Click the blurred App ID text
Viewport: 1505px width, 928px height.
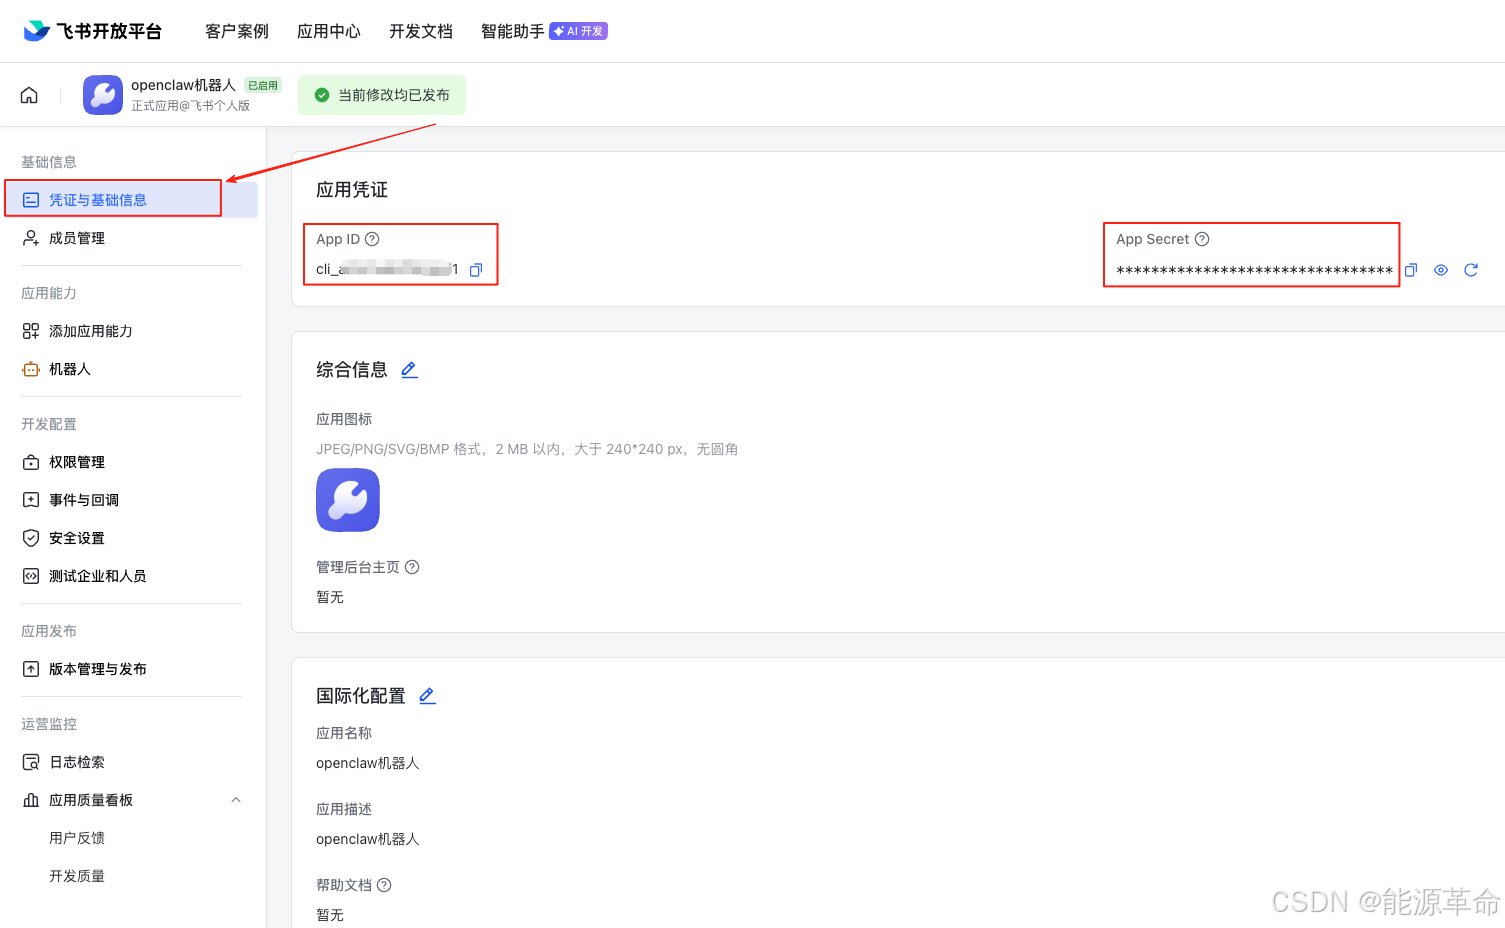coord(387,269)
